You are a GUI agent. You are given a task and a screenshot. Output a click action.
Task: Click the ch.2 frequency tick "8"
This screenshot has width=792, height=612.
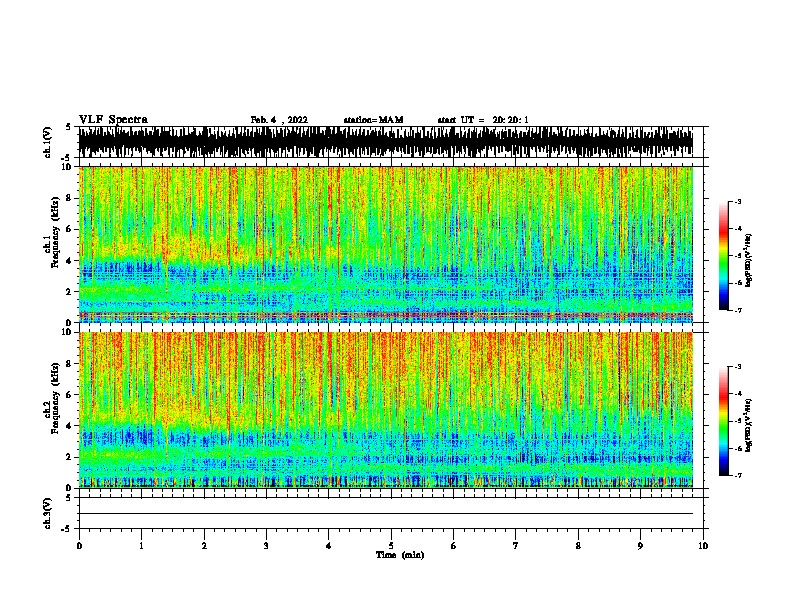coord(69,364)
